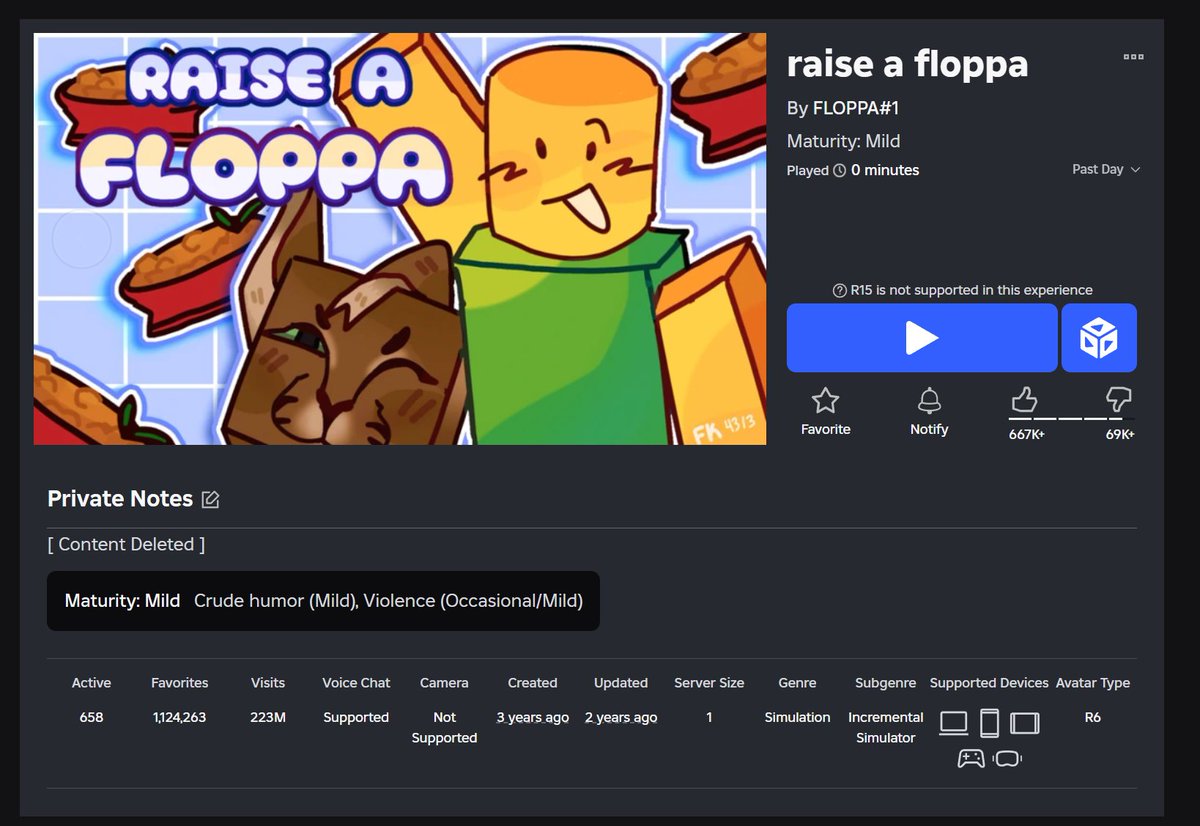
Task: Click the VR headset supported device icon
Action: [1008, 757]
